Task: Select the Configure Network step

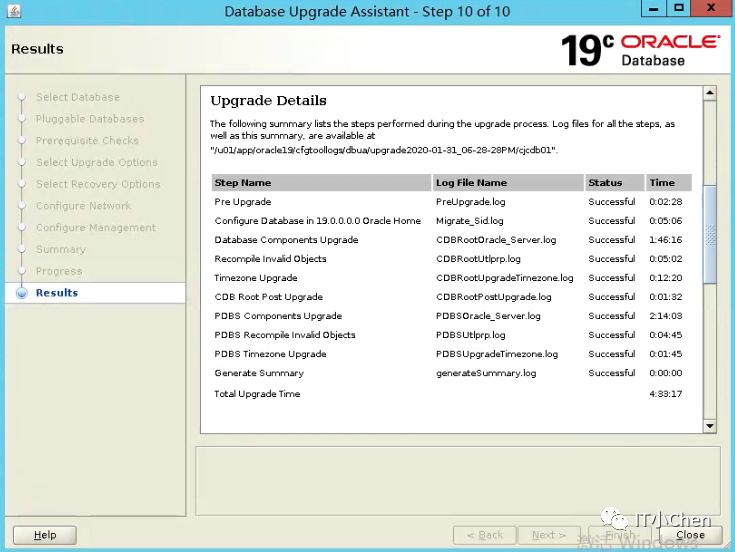Action: pos(83,206)
